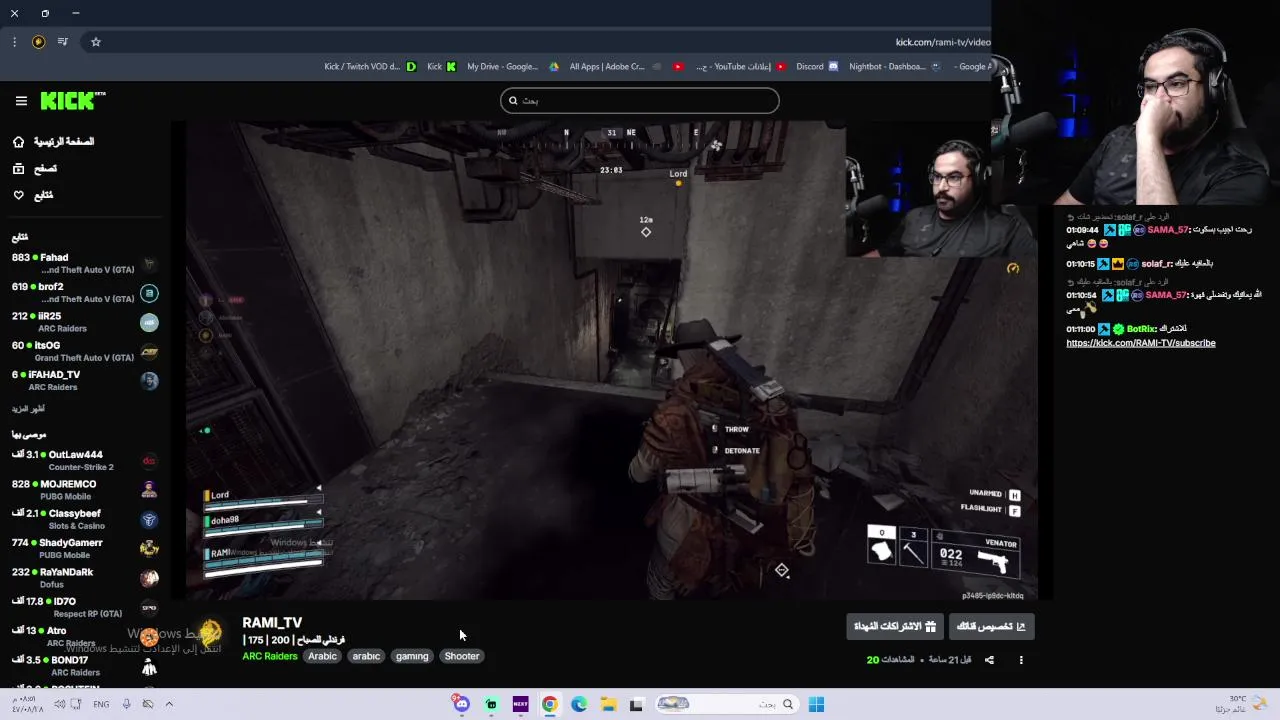Click تخصيص قناتك customize channel button
This screenshot has height=720, width=1280.
point(991,626)
